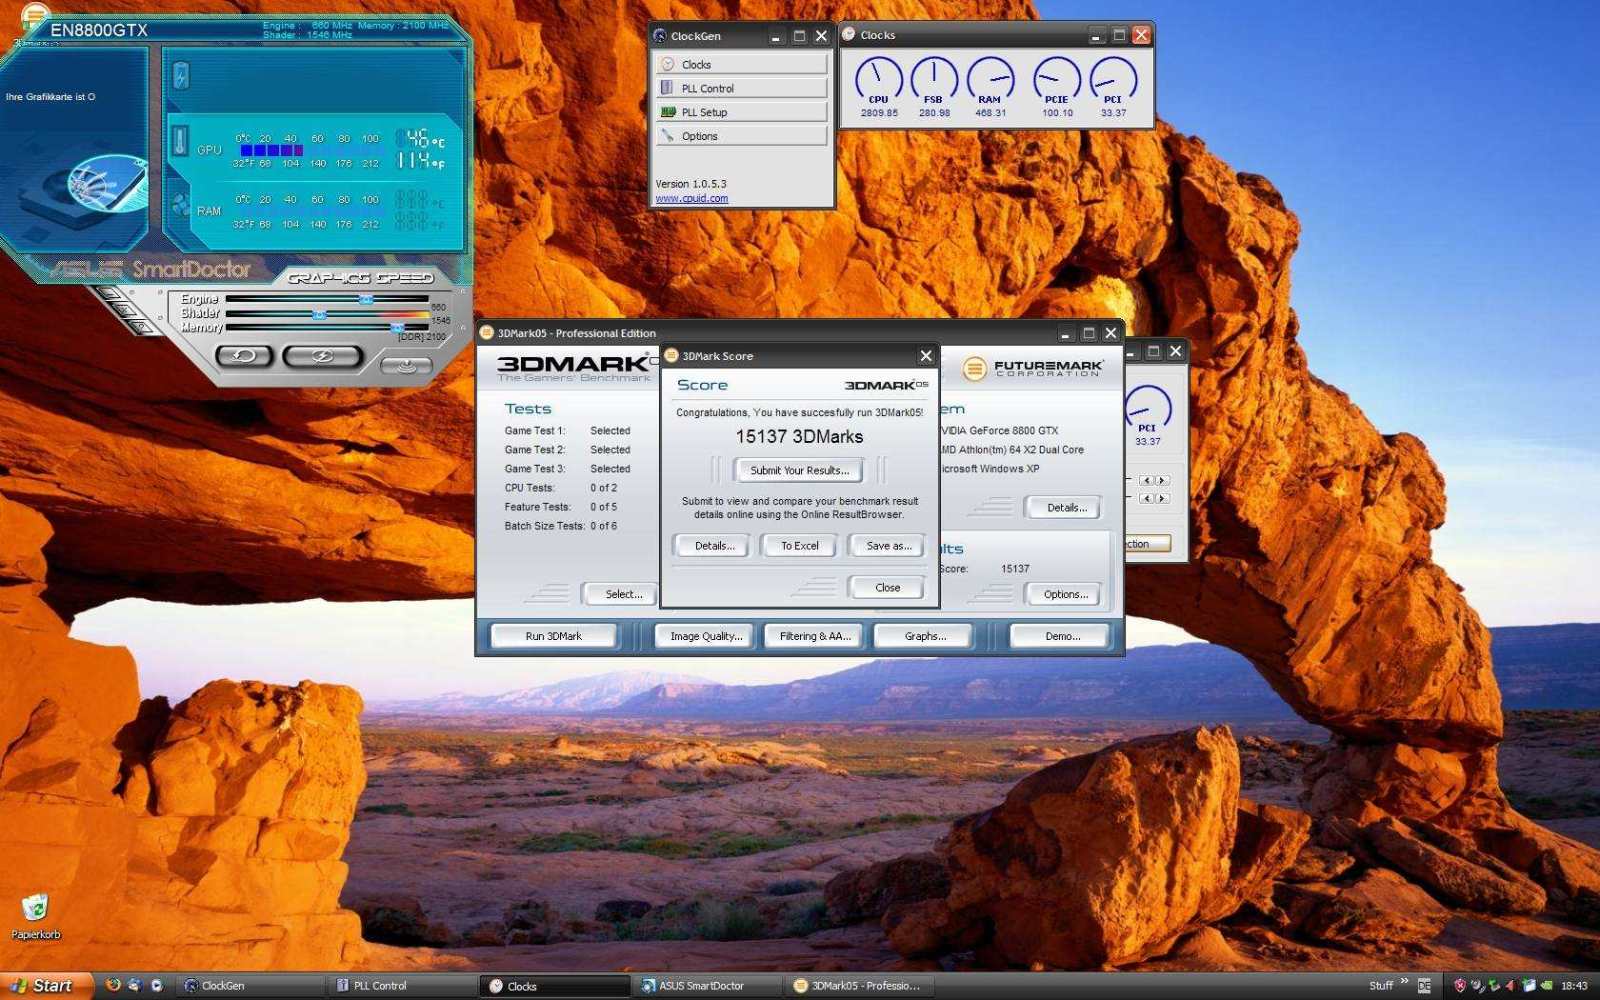This screenshot has width=1600, height=1000.
Task: Switch to Clocks taskbar item
Action: (x=555, y=986)
